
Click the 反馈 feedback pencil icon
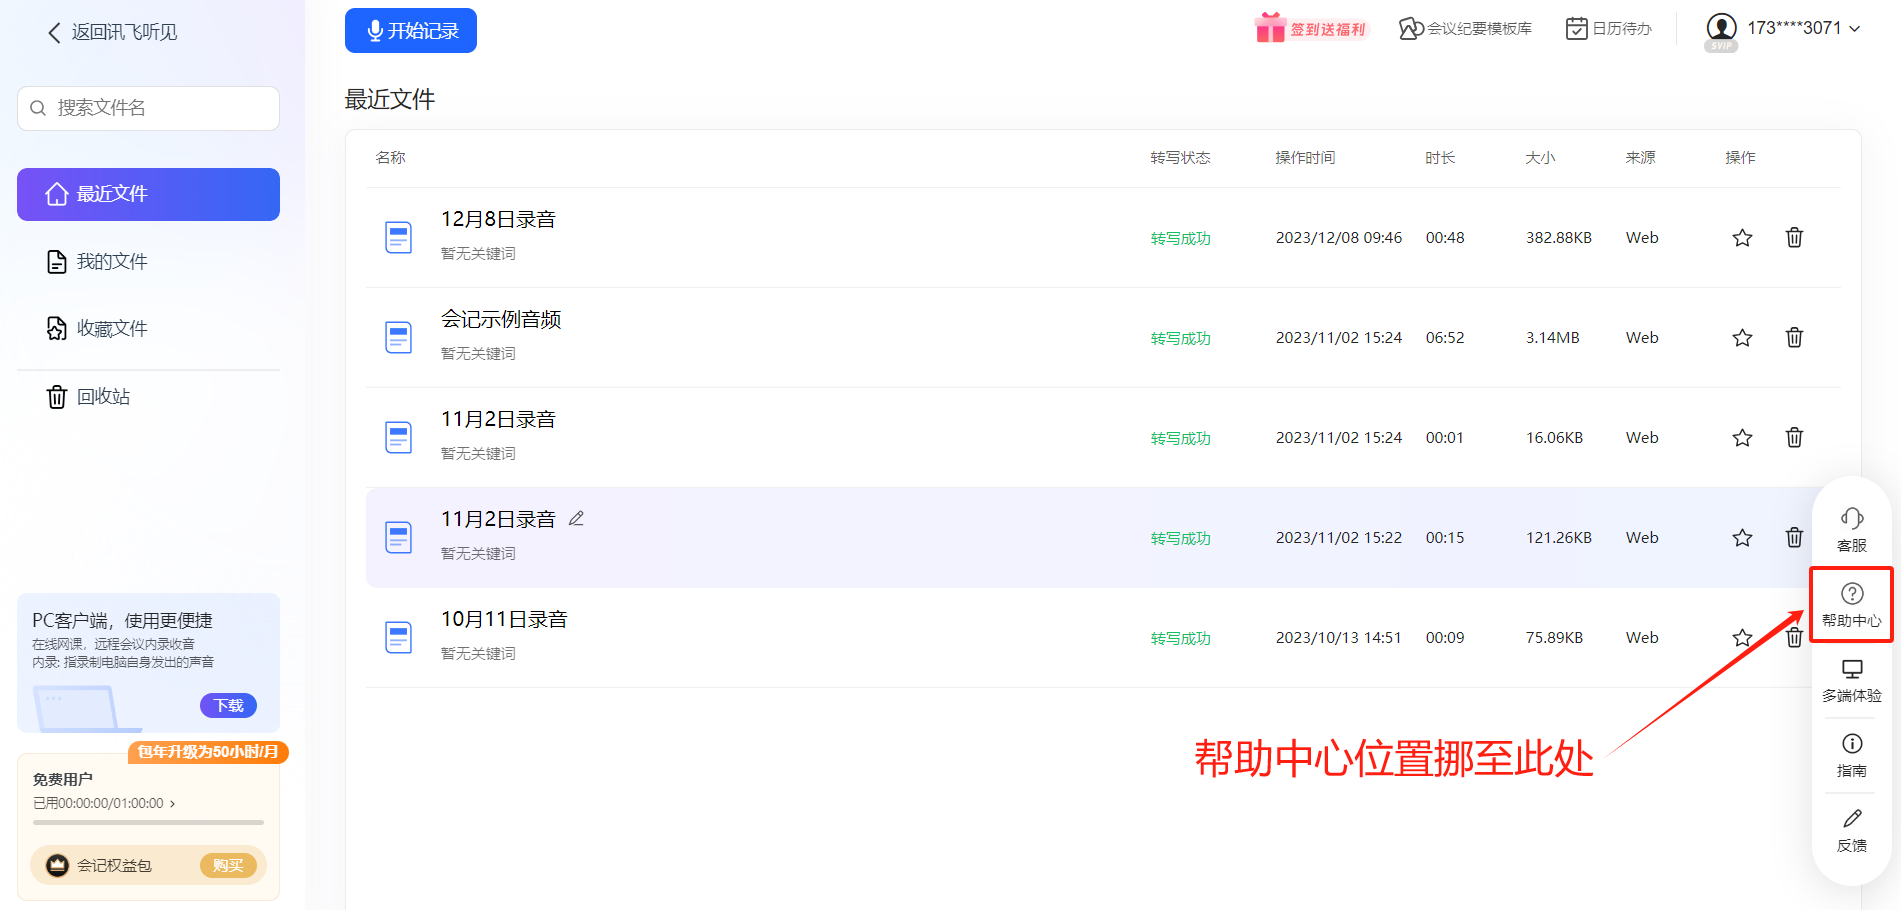pos(1851,819)
